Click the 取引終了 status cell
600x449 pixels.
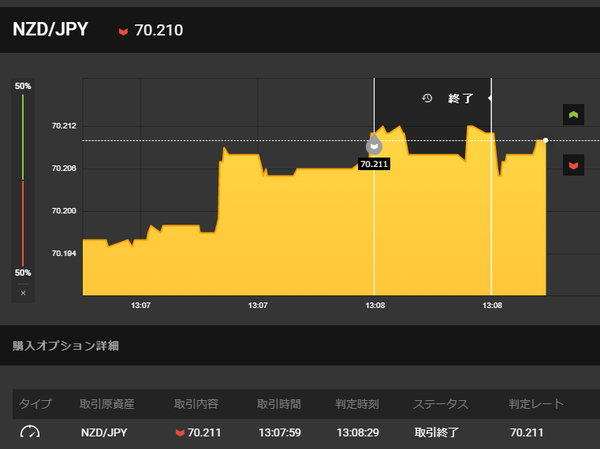(x=437, y=433)
